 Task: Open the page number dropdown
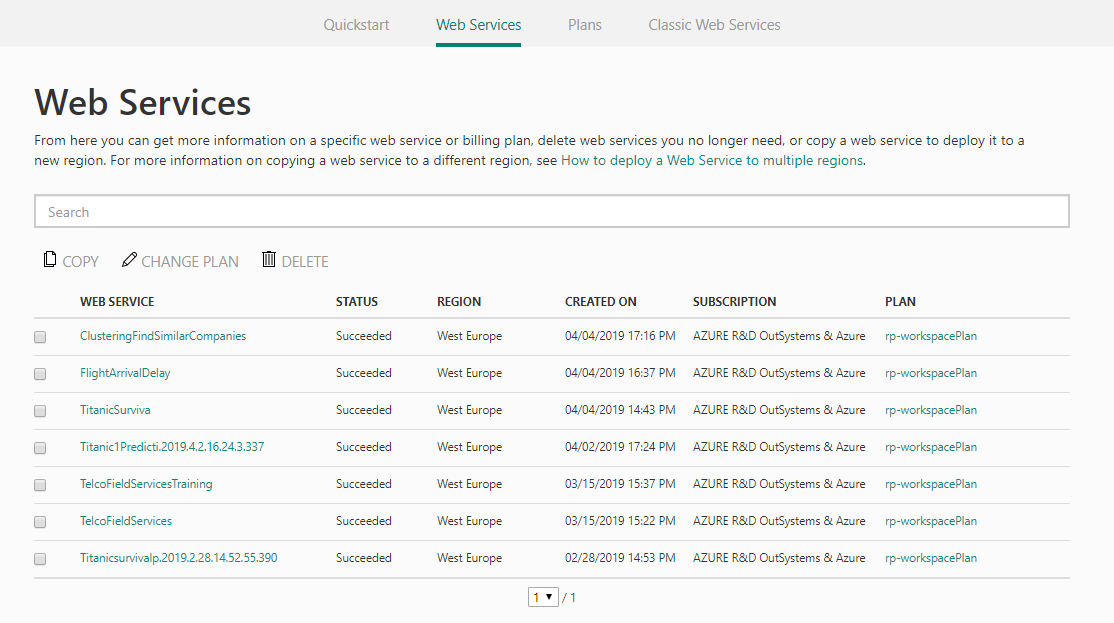[x=543, y=597]
